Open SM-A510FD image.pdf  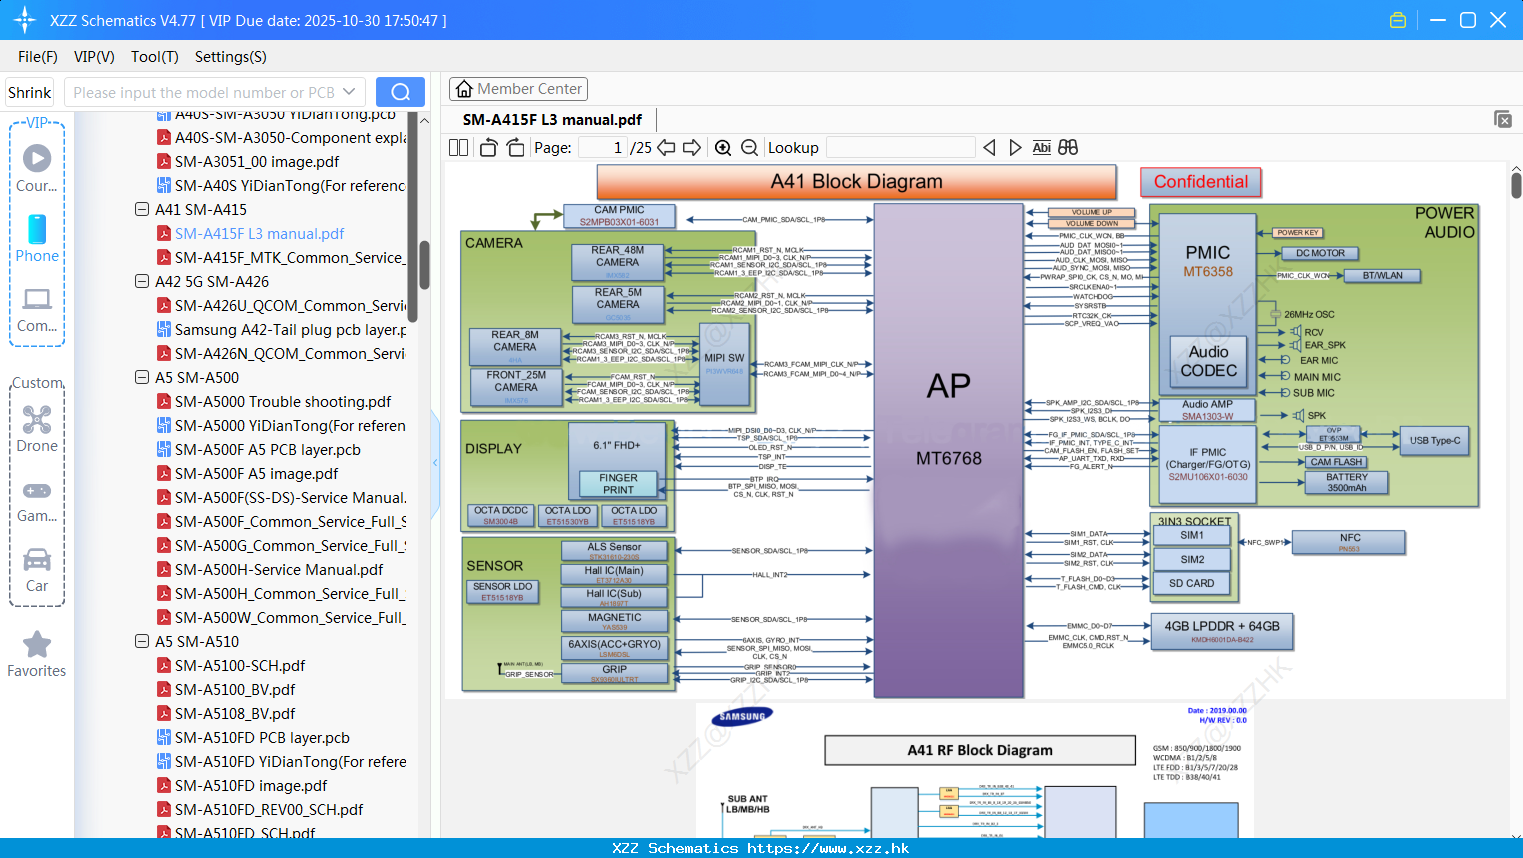[x=251, y=786]
